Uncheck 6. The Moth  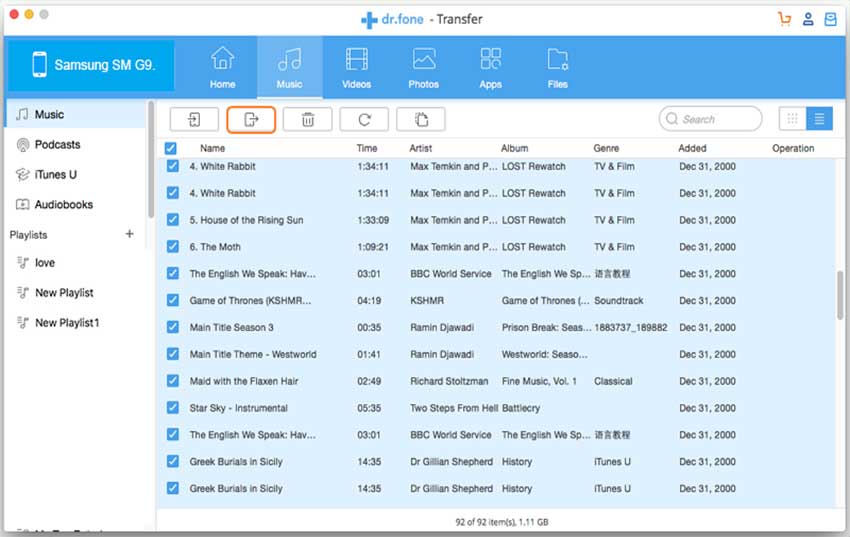pyautogui.click(x=172, y=247)
